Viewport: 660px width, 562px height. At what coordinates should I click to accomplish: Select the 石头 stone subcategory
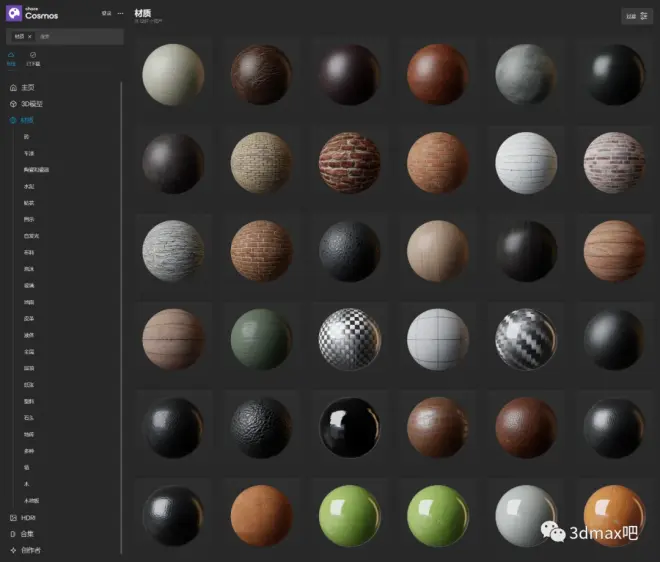(29, 418)
